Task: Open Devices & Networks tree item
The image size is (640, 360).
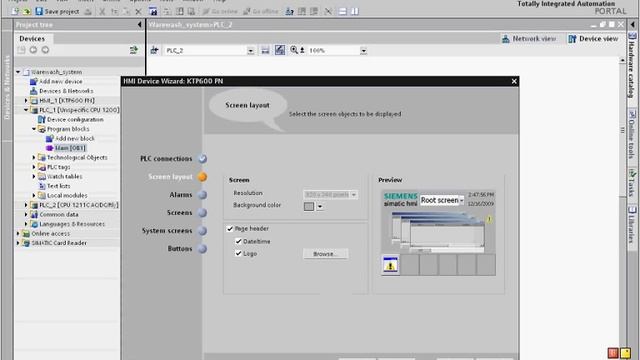Action: point(66,91)
